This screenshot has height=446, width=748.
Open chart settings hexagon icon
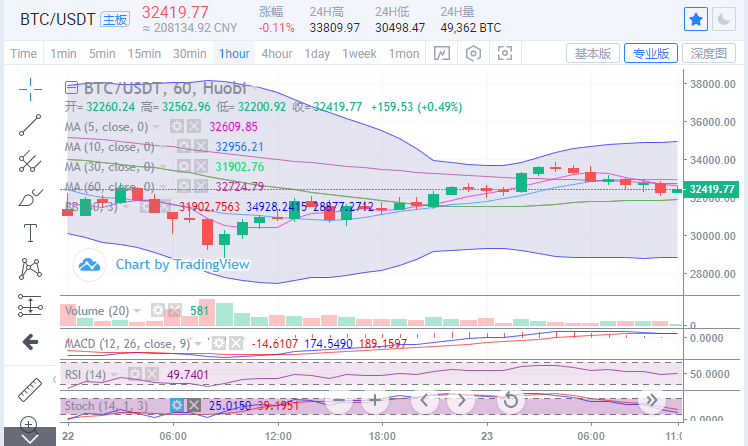(473, 53)
